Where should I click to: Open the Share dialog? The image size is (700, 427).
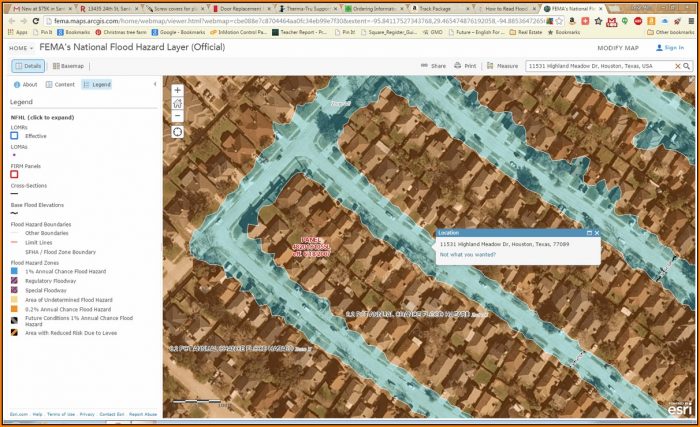pyautogui.click(x=434, y=66)
